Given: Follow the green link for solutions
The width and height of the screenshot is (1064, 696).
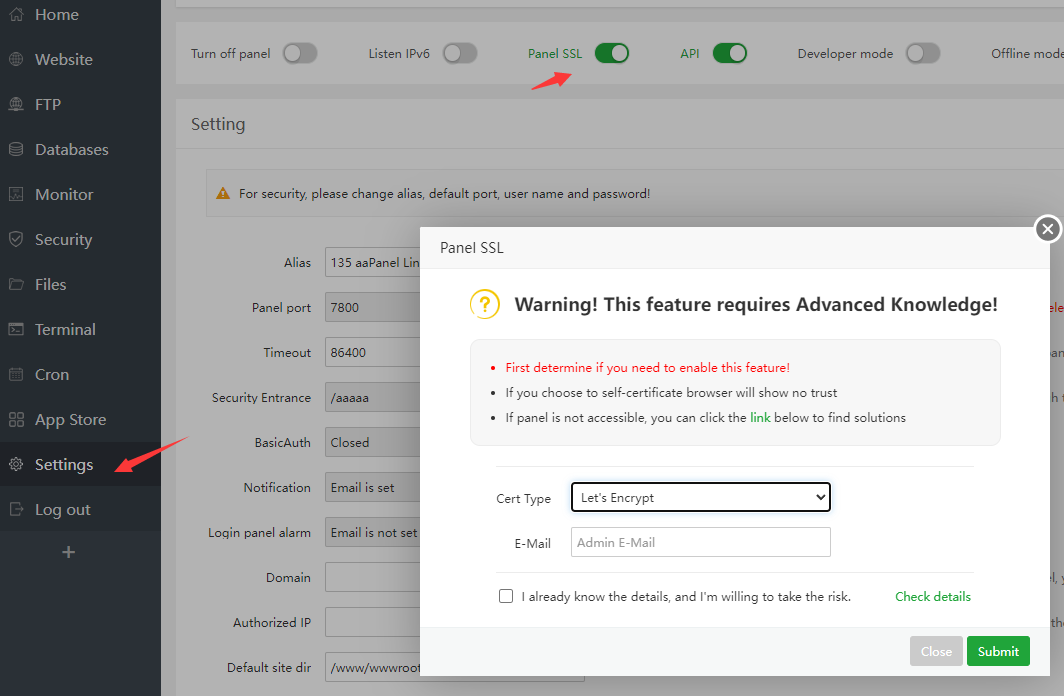Looking at the screenshot, I should pos(760,417).
